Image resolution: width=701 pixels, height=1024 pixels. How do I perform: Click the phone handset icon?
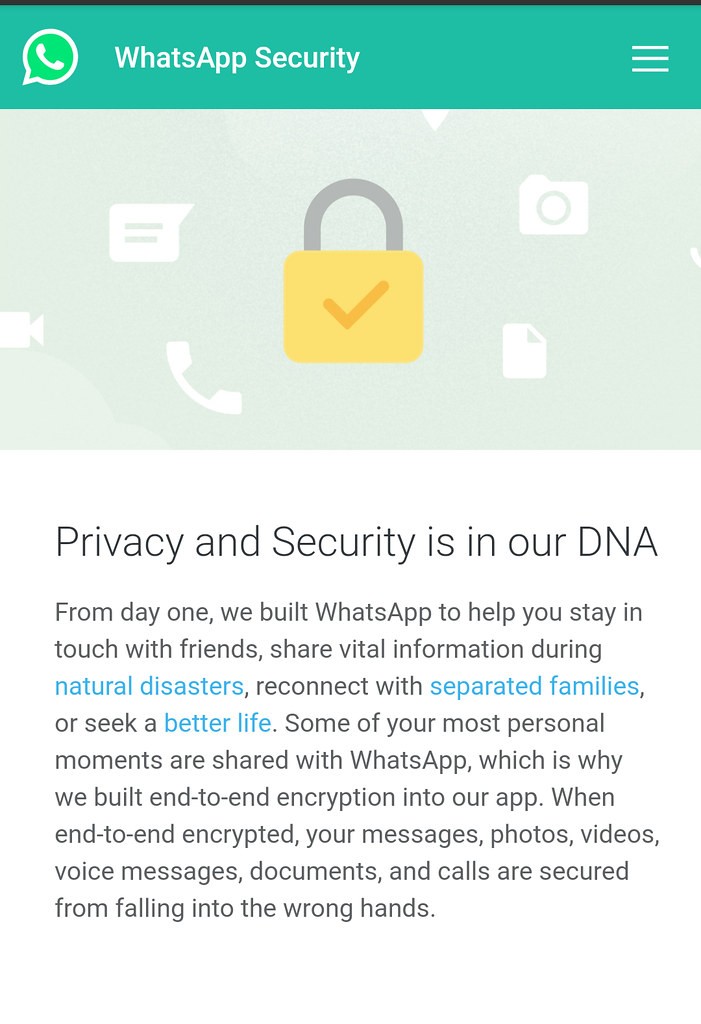(x=203, y=377)
